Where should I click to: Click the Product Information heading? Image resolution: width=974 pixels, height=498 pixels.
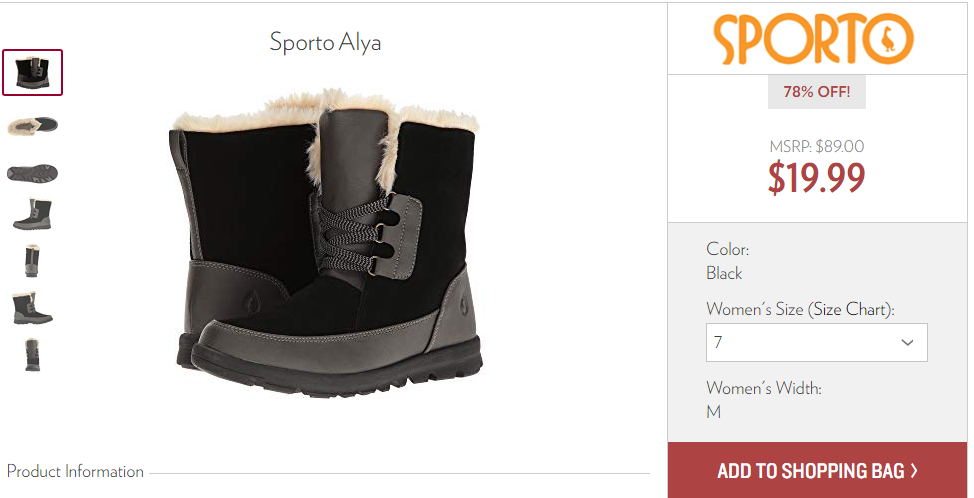click(75, 471)
